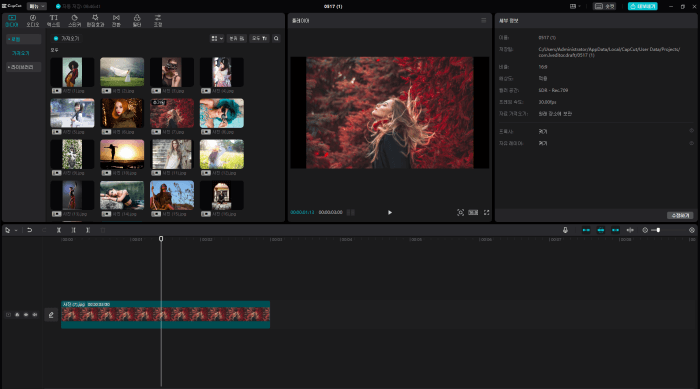
Task: Click the focus/scan icon in player controls
Action: (460, 213)
